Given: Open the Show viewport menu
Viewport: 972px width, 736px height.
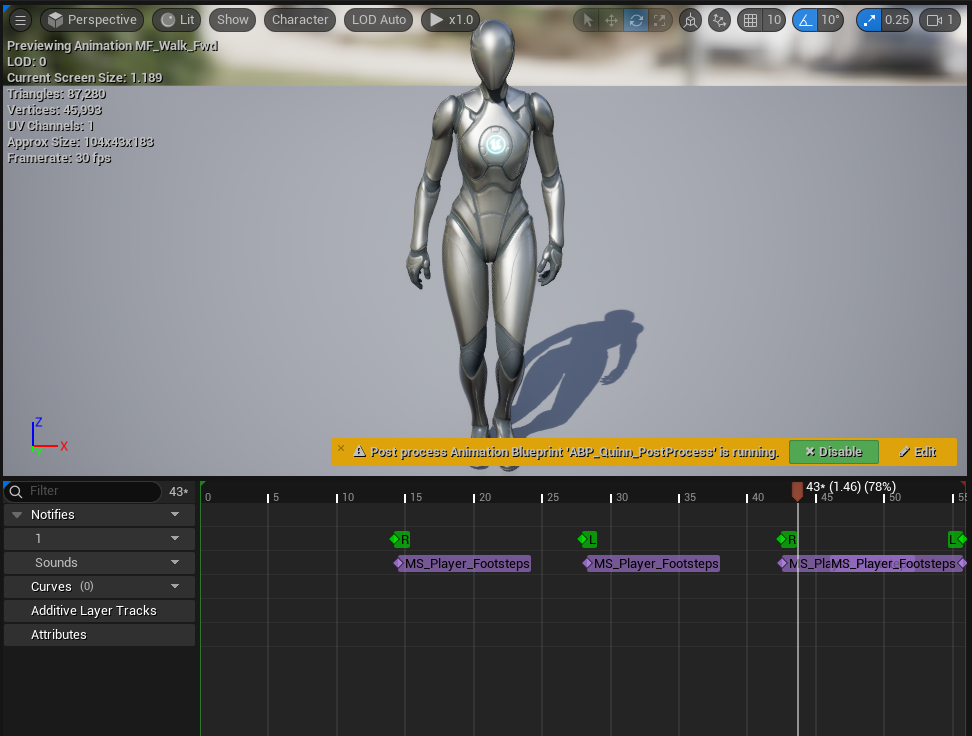Looking at the screenshot, I should pyautogui.click(x=233, y=20).
